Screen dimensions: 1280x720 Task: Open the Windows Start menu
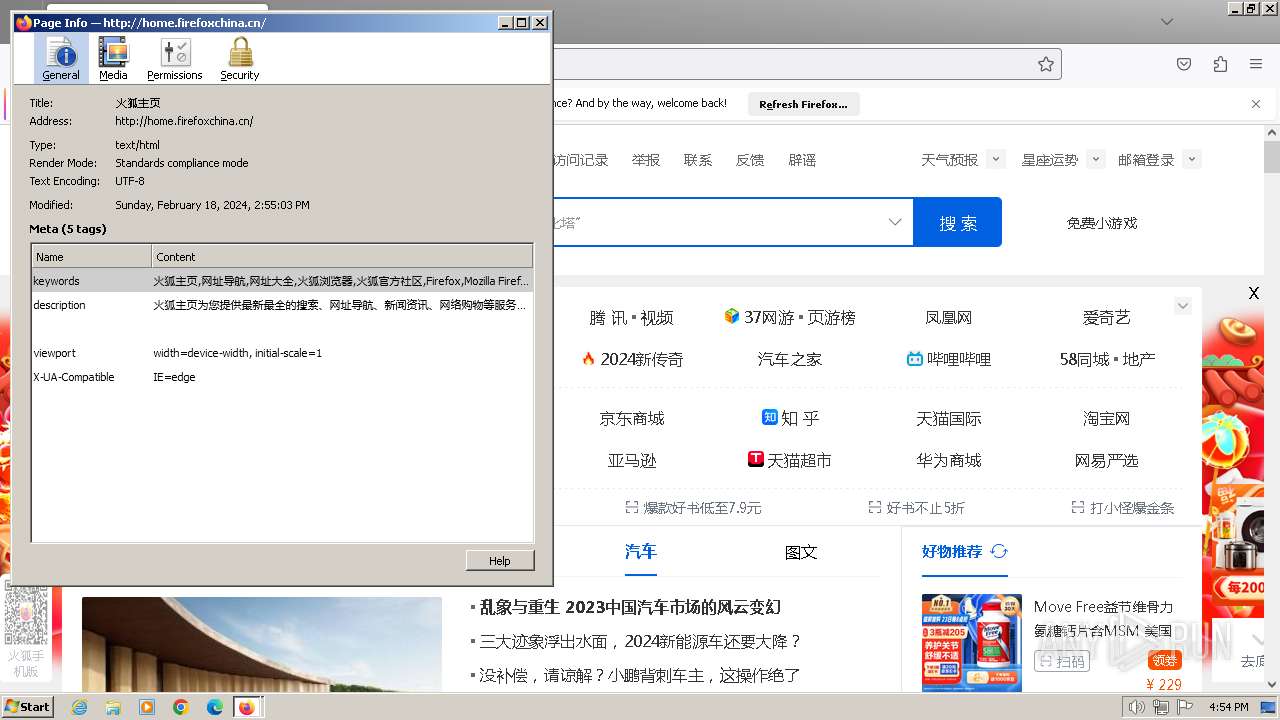point(27,706)
